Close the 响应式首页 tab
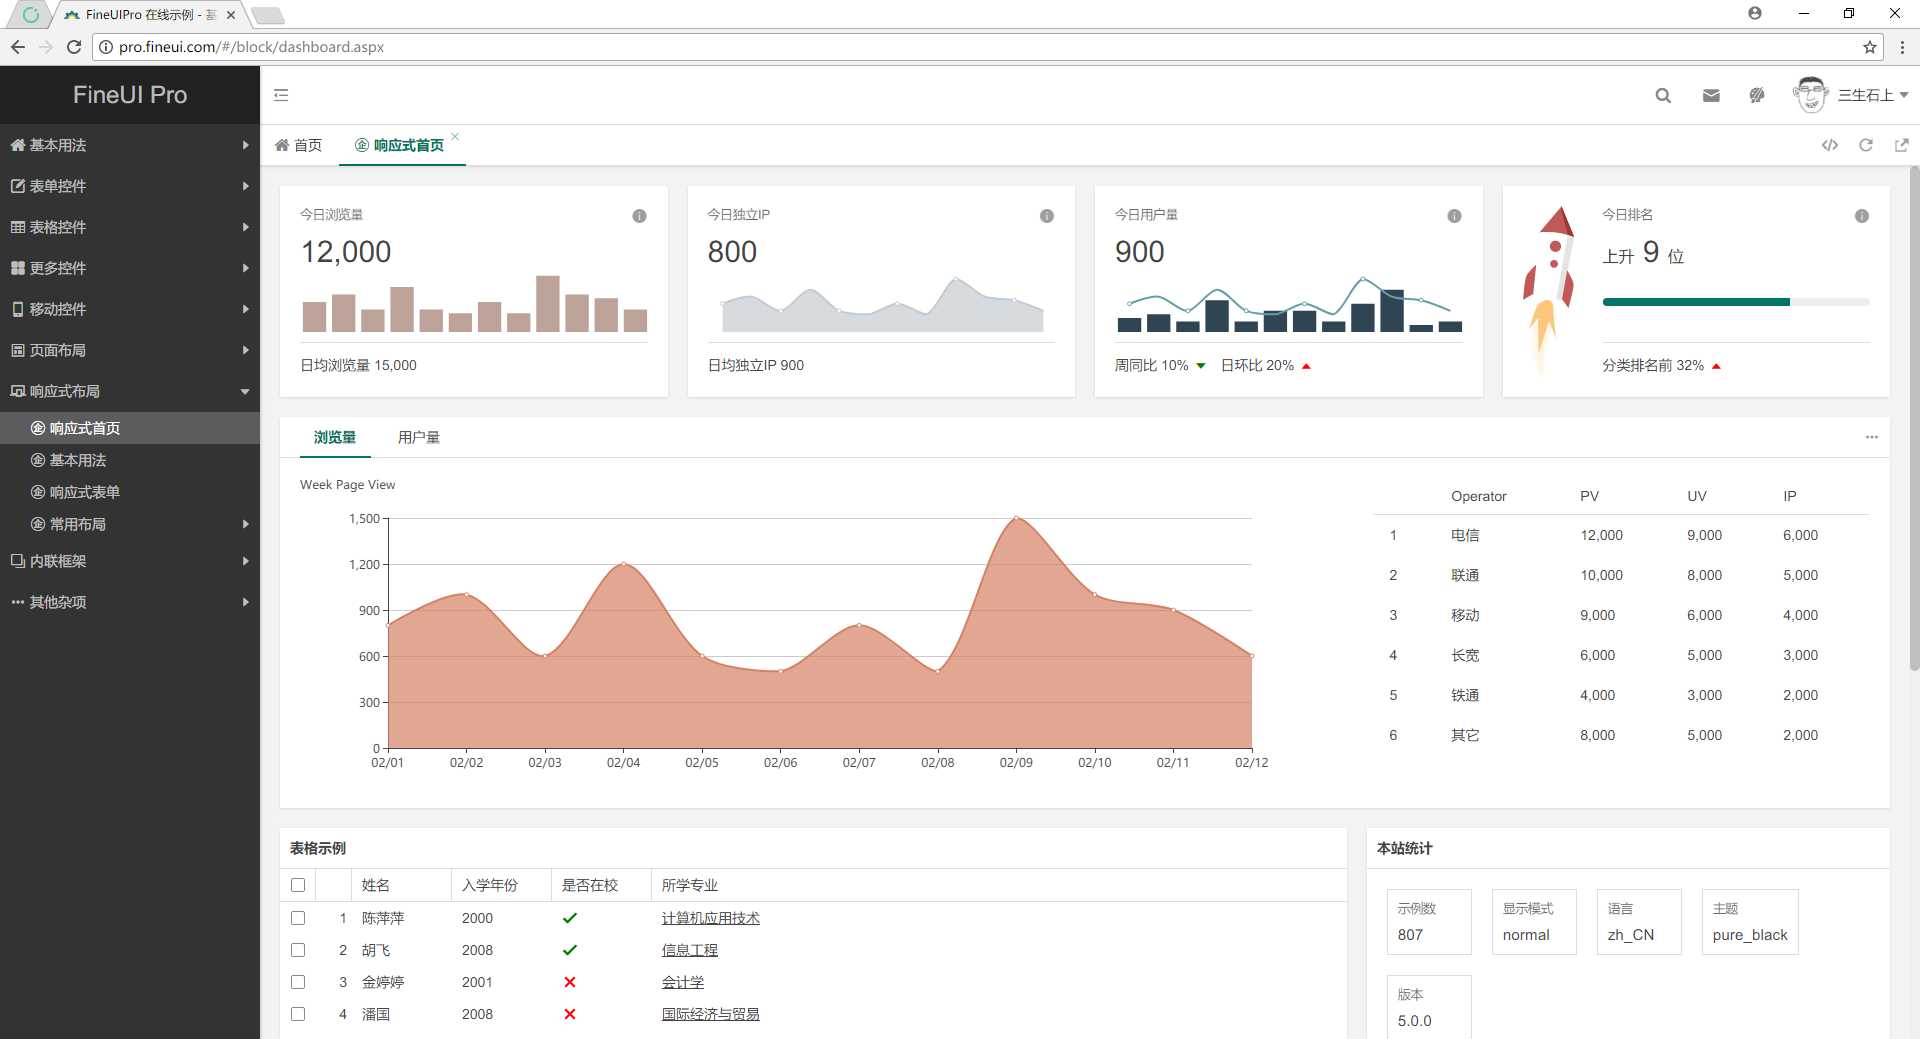Screen dimensions: 1920x1039 point(455,136)
